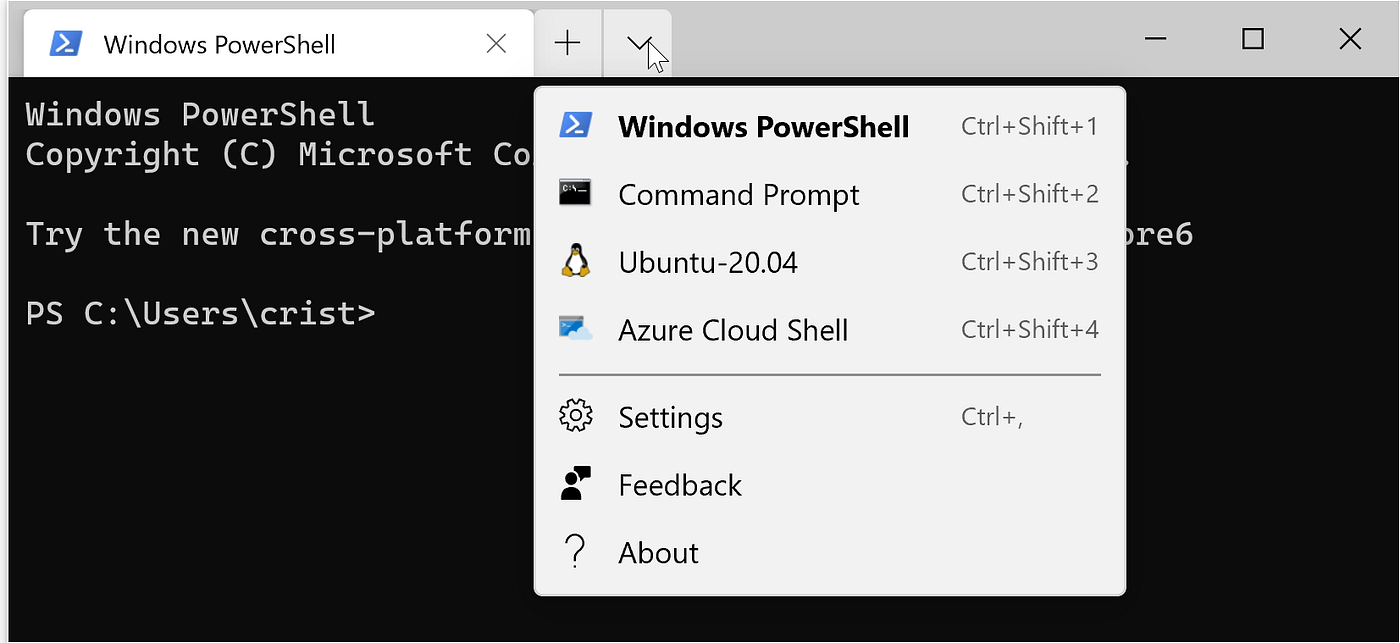Start Azure Cloud Shell

[733, 329]
